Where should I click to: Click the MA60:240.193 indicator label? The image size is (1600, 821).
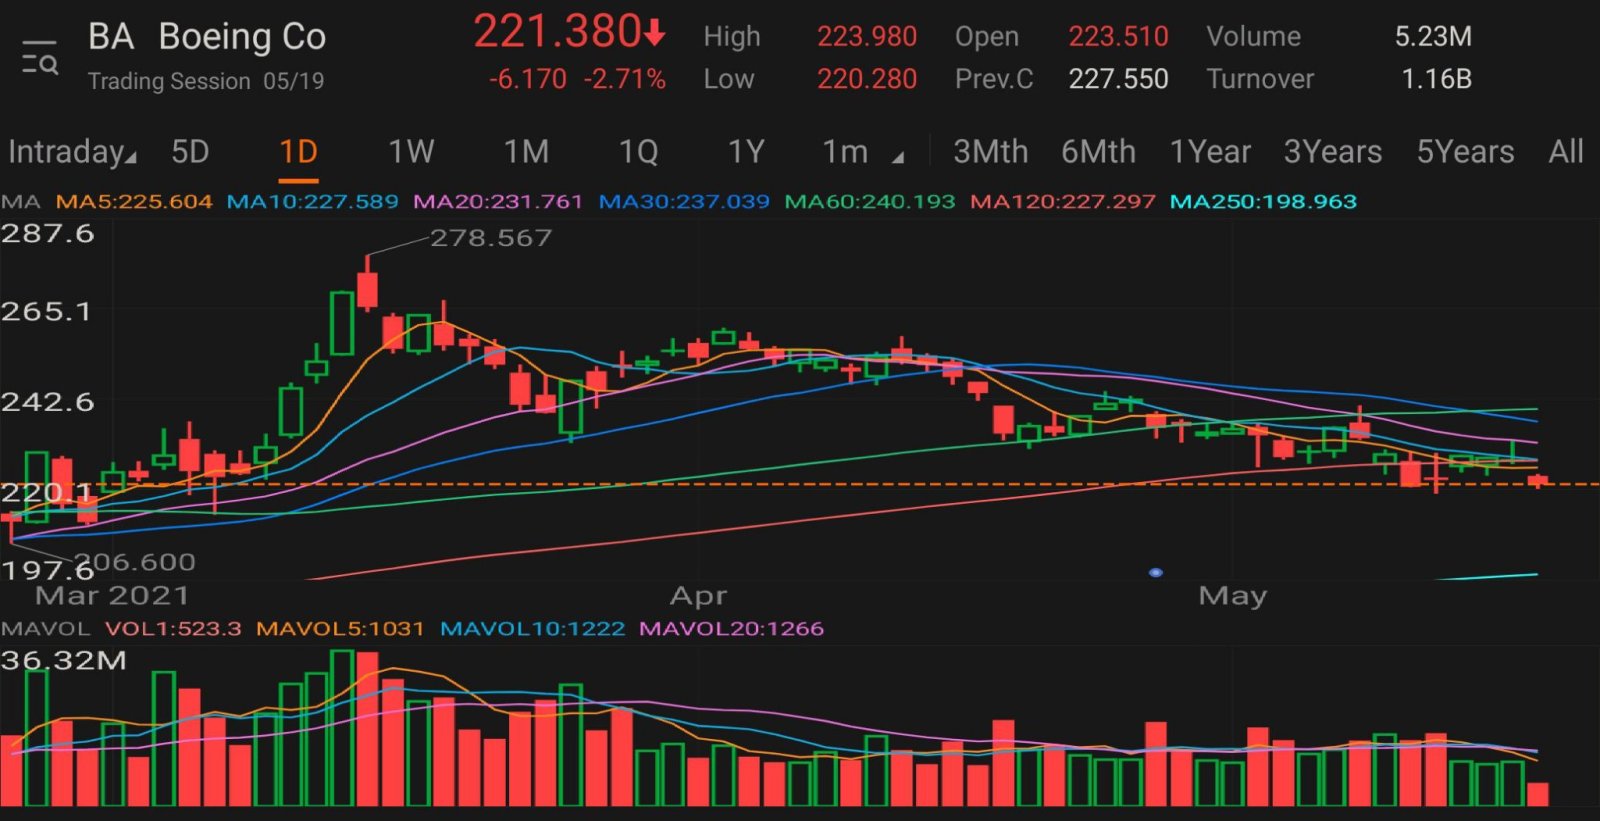[870, 201]
